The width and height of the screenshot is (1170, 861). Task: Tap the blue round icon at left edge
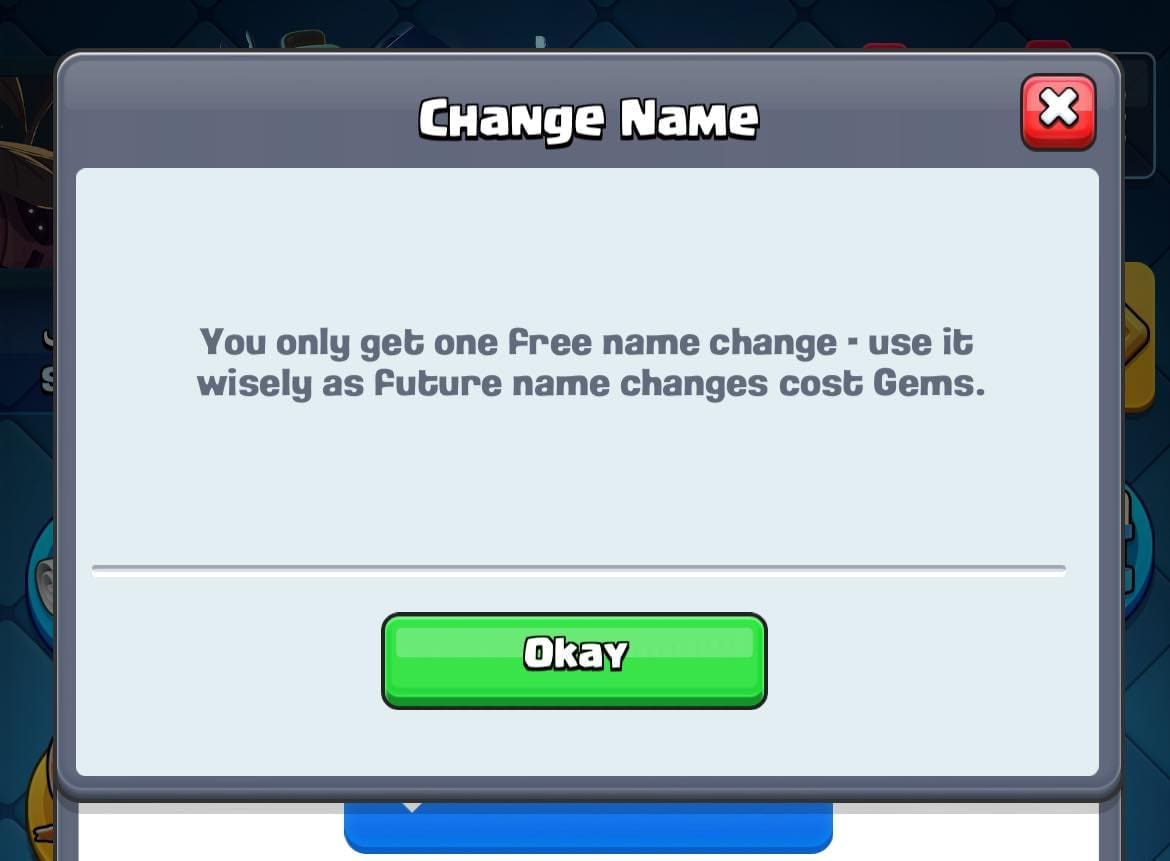click(41, 582)
